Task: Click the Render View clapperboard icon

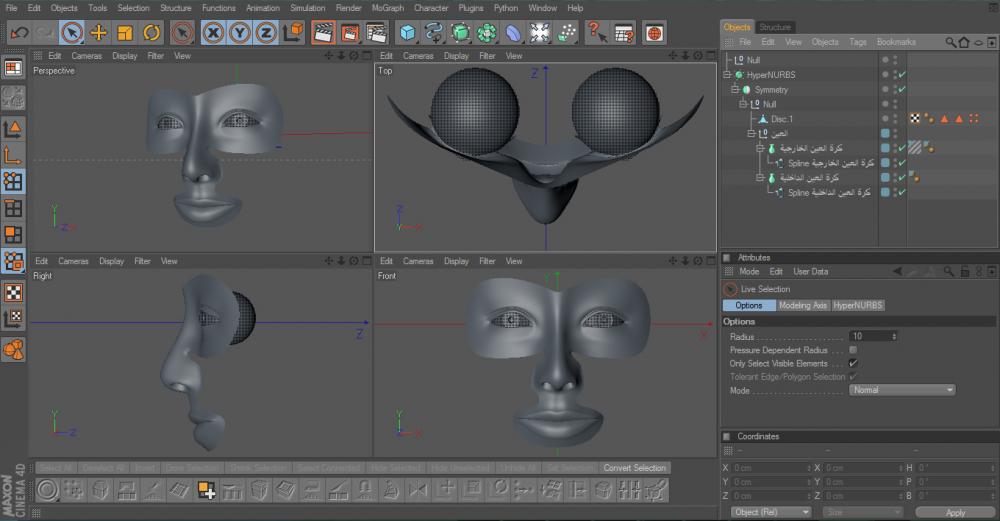Action: (323, 33)
